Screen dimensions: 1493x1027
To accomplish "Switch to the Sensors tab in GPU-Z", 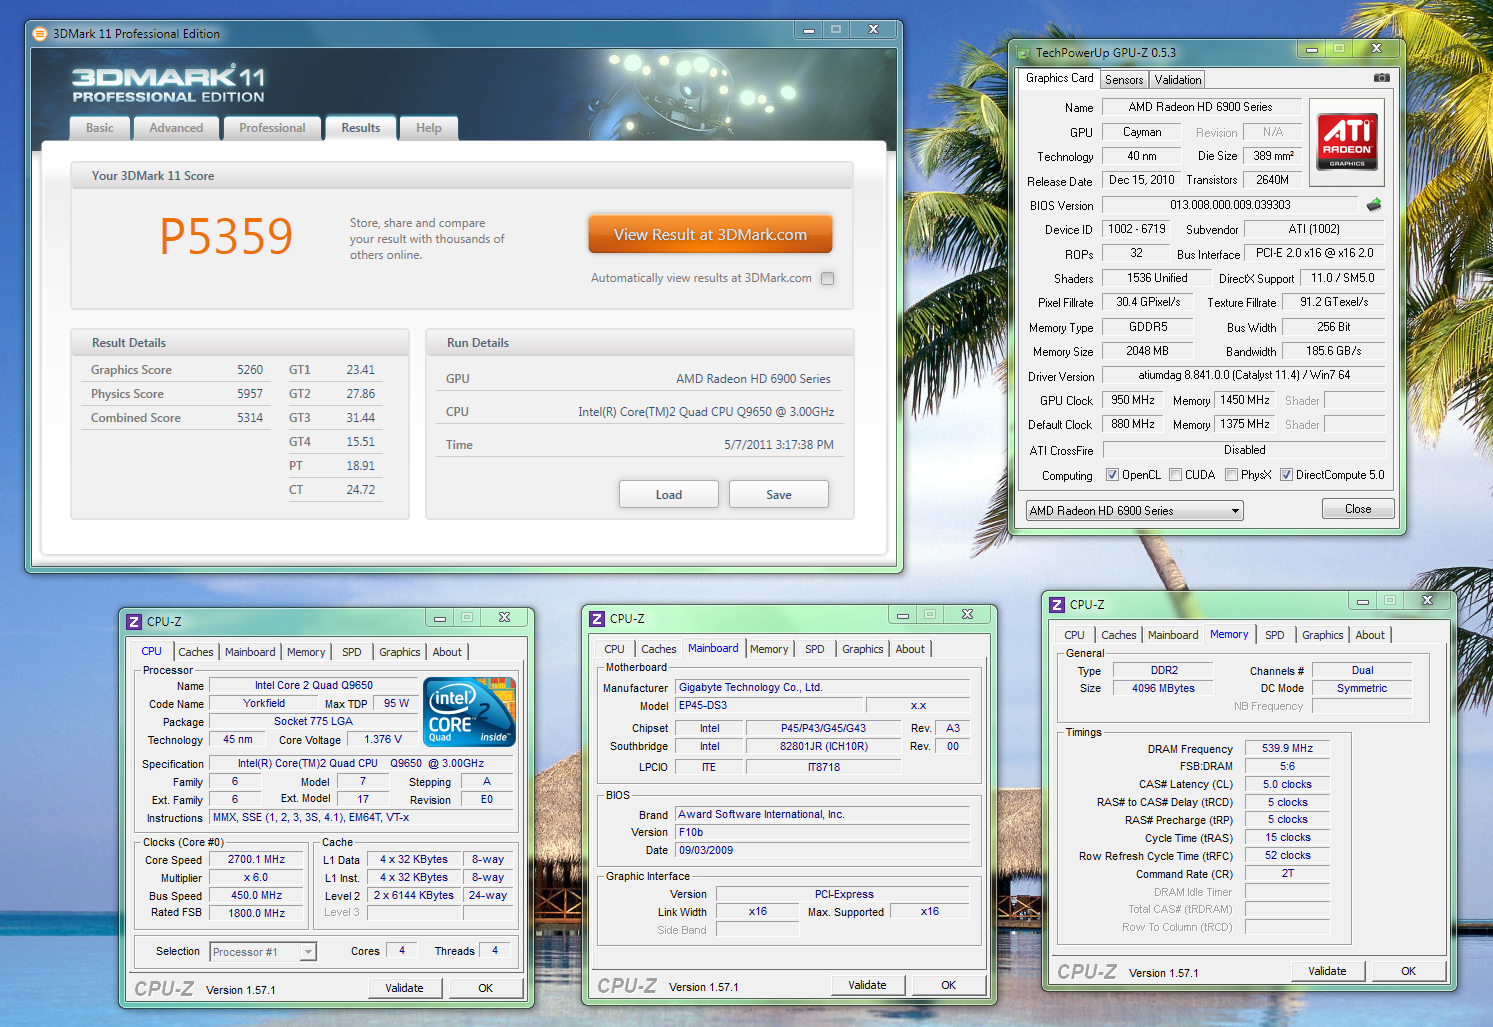I will [x=1124, y=80].
